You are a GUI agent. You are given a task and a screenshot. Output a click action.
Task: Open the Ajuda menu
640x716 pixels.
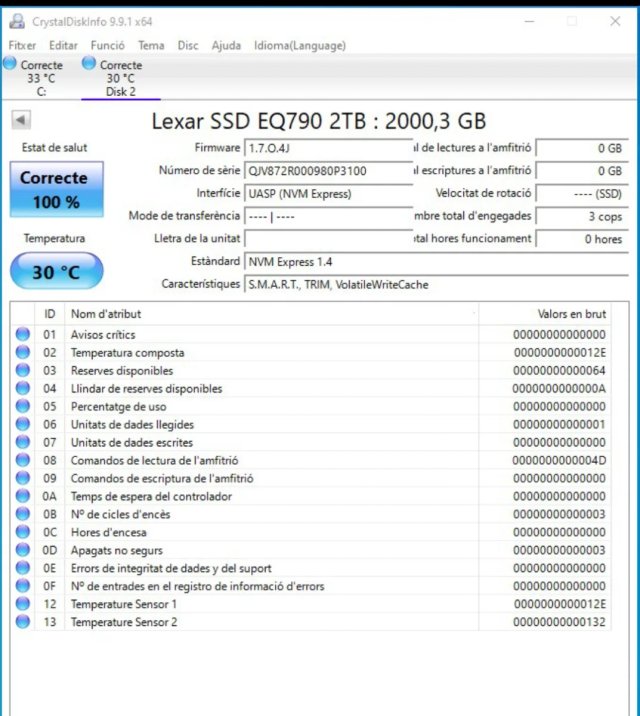(226, 46)
